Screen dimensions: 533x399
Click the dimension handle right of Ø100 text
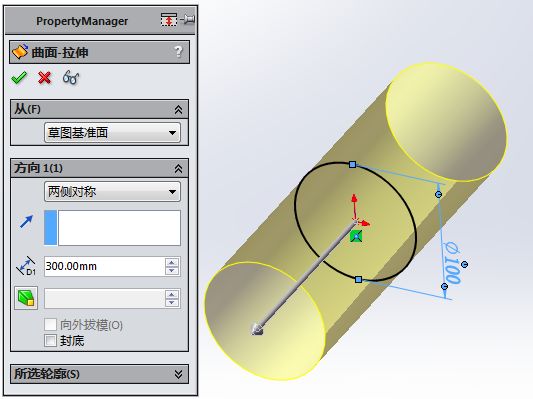tap(465, 264)
